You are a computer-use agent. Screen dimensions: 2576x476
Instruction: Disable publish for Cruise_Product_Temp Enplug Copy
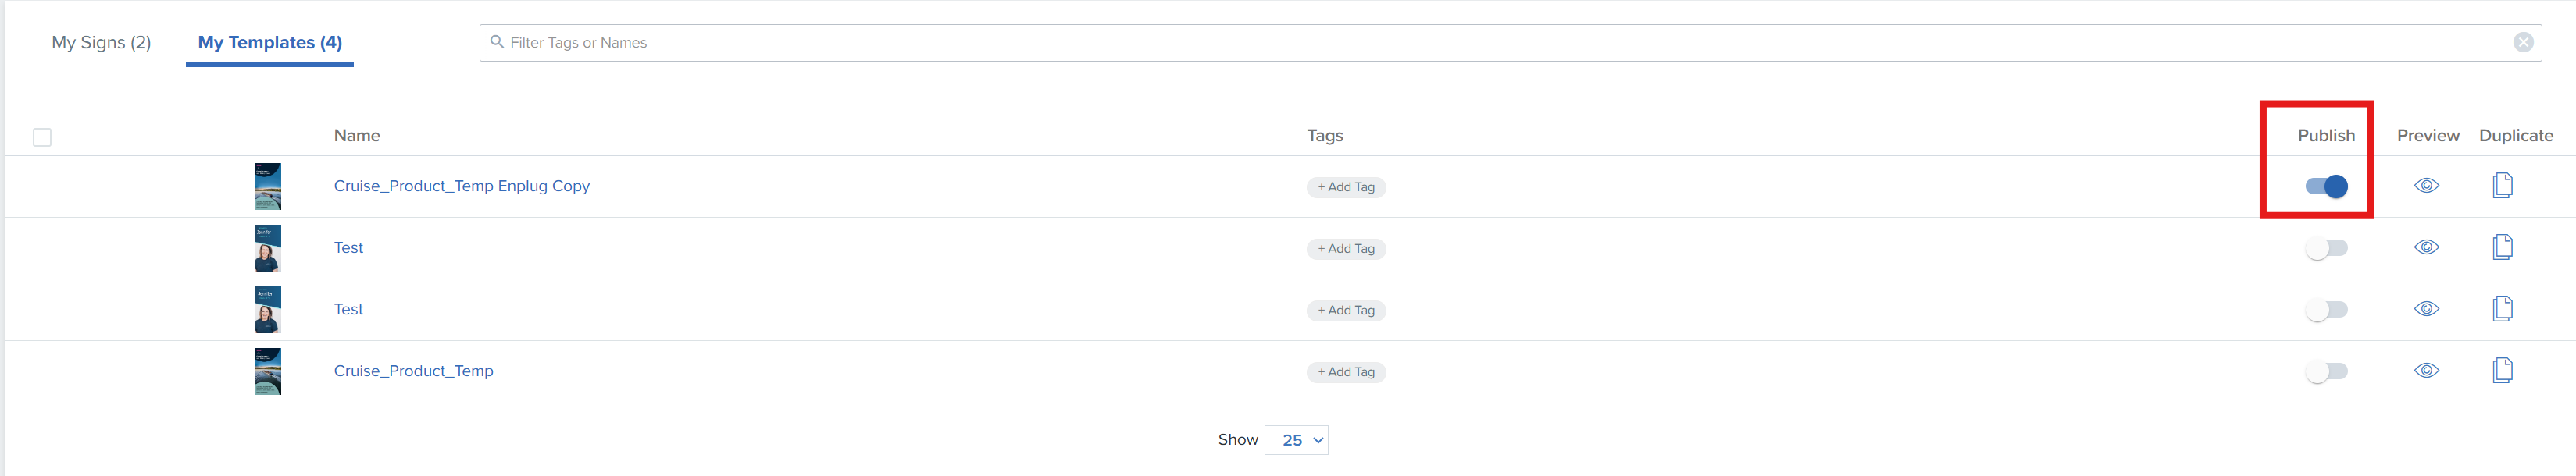[2326, 187]
